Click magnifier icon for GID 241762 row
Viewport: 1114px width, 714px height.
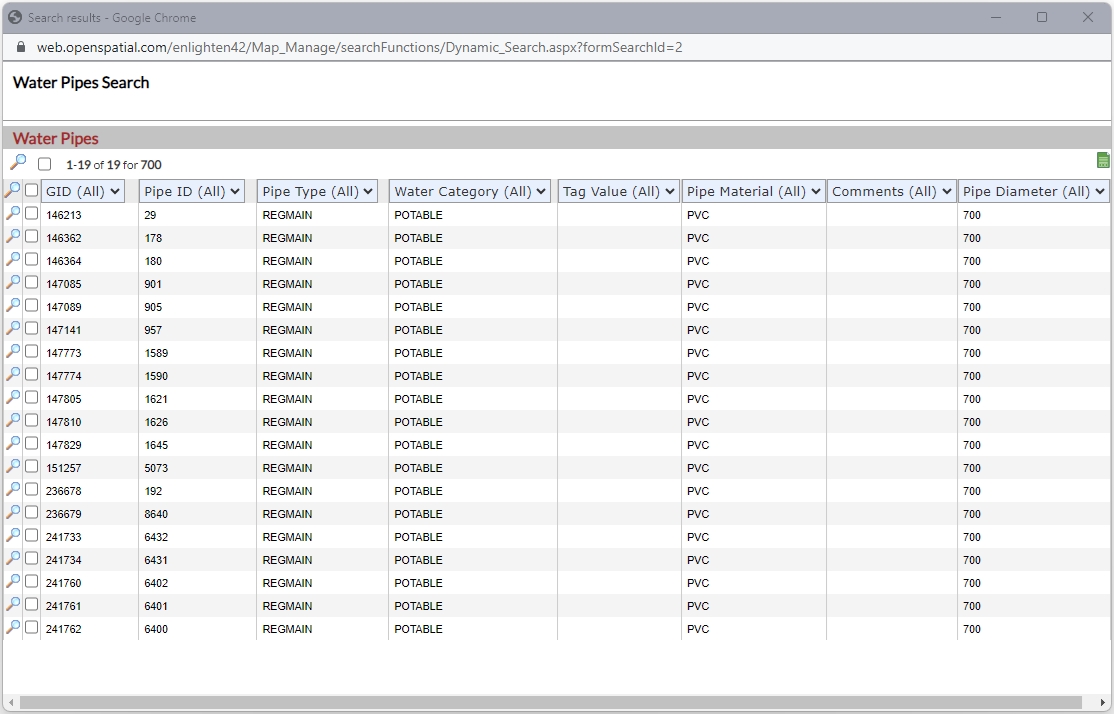point(13,627)
